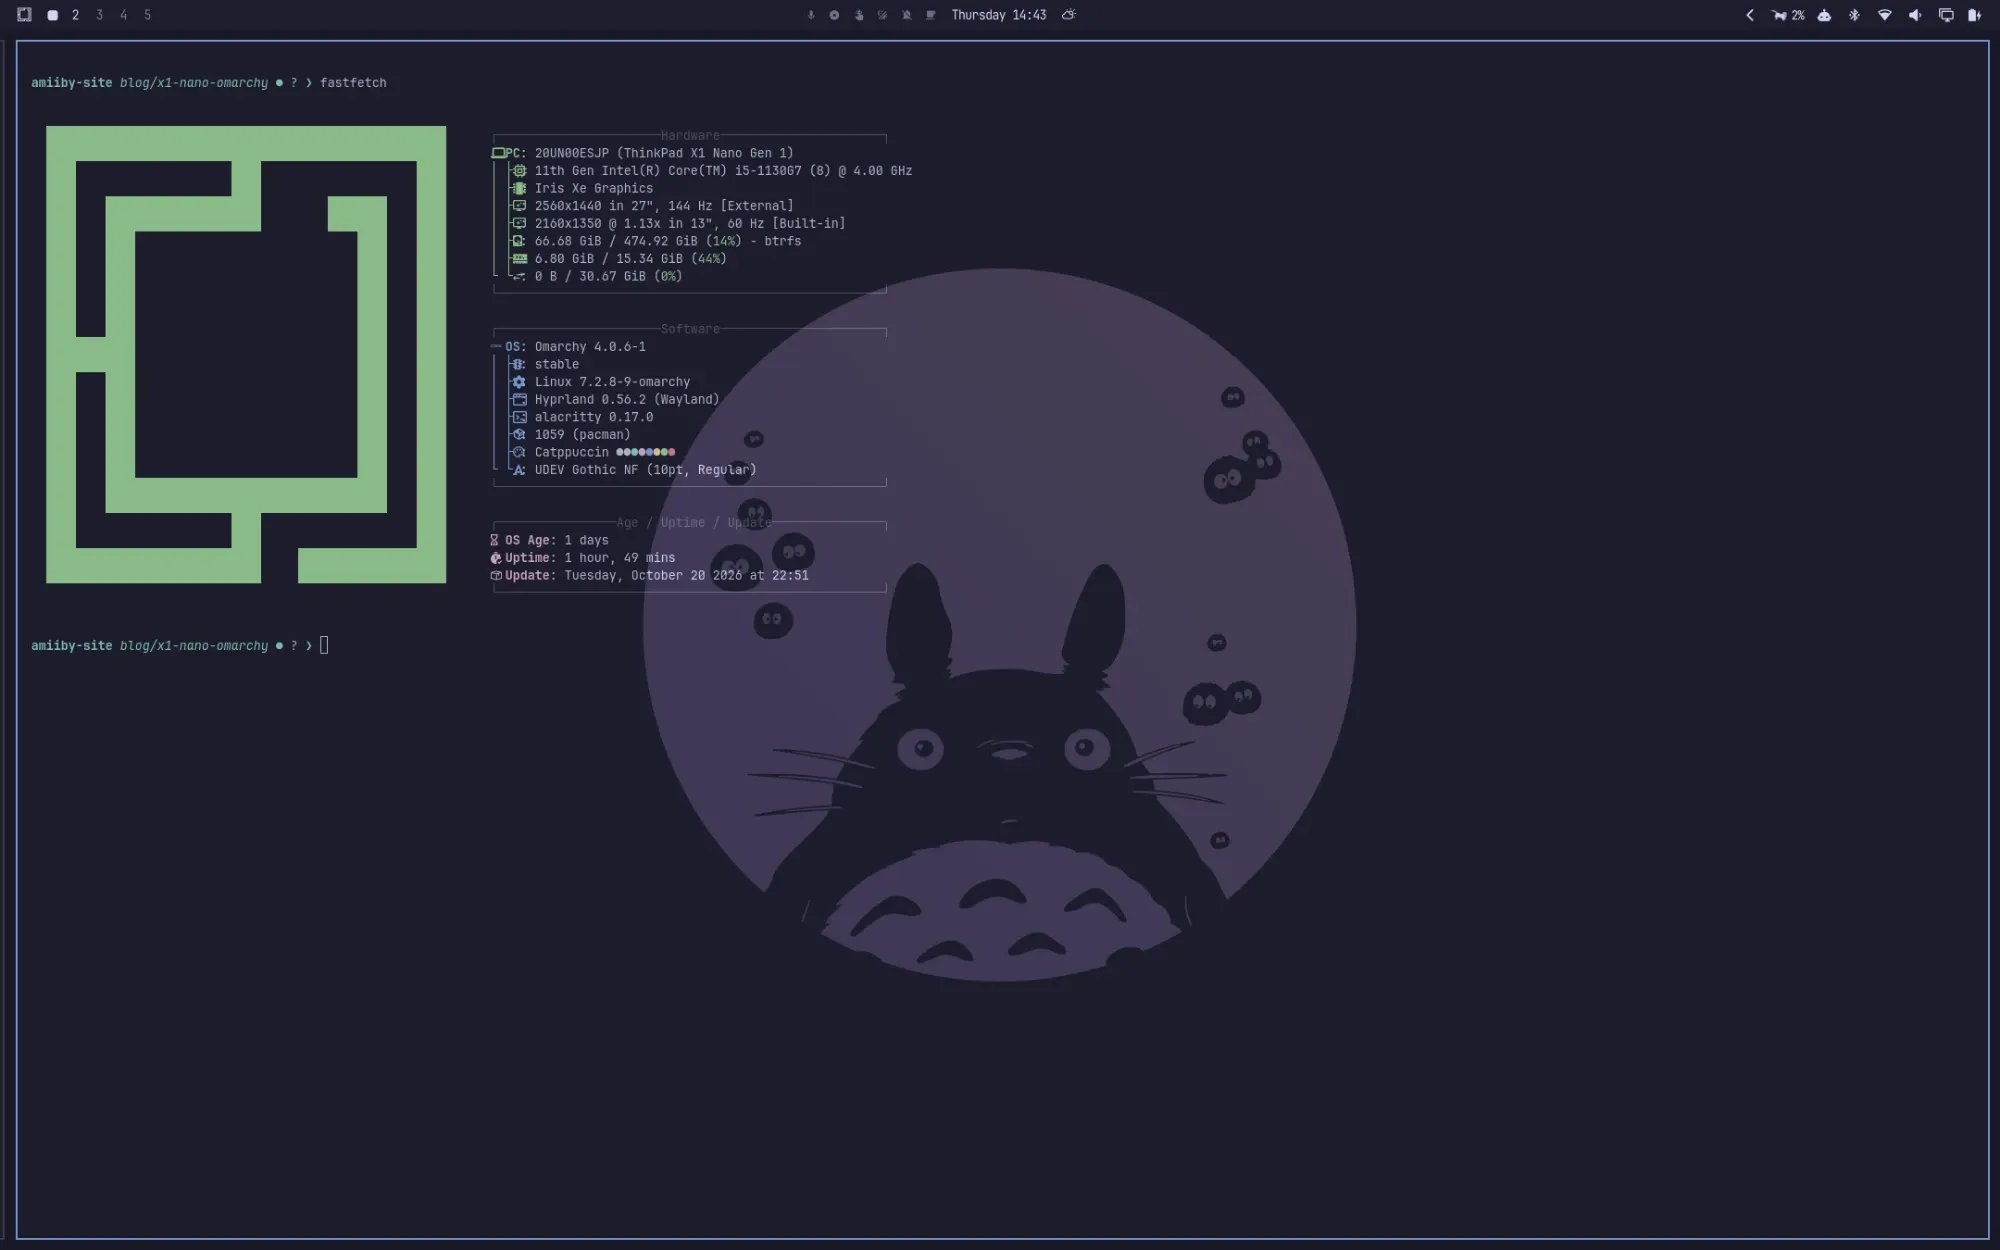Open the display monitors icon

click(1946, 15)
